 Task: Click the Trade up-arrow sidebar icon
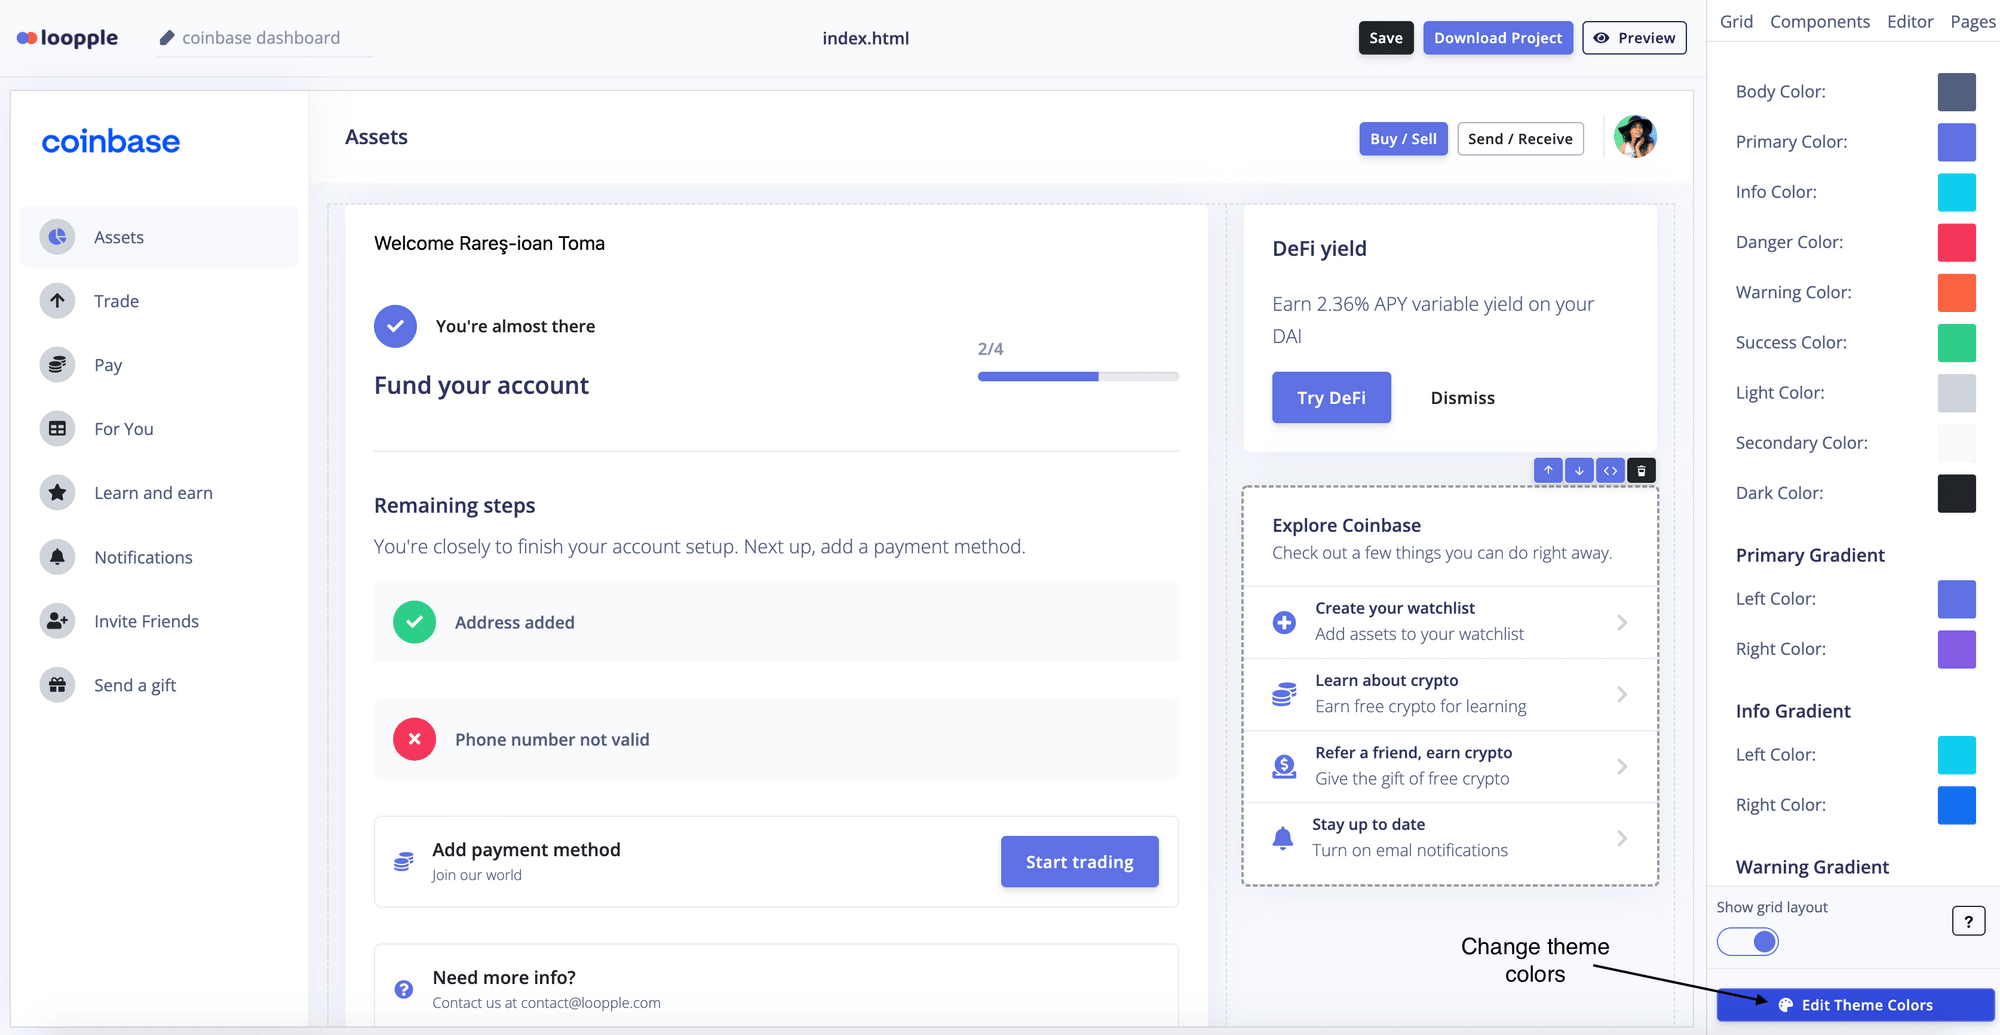click(x=58, y=301)
